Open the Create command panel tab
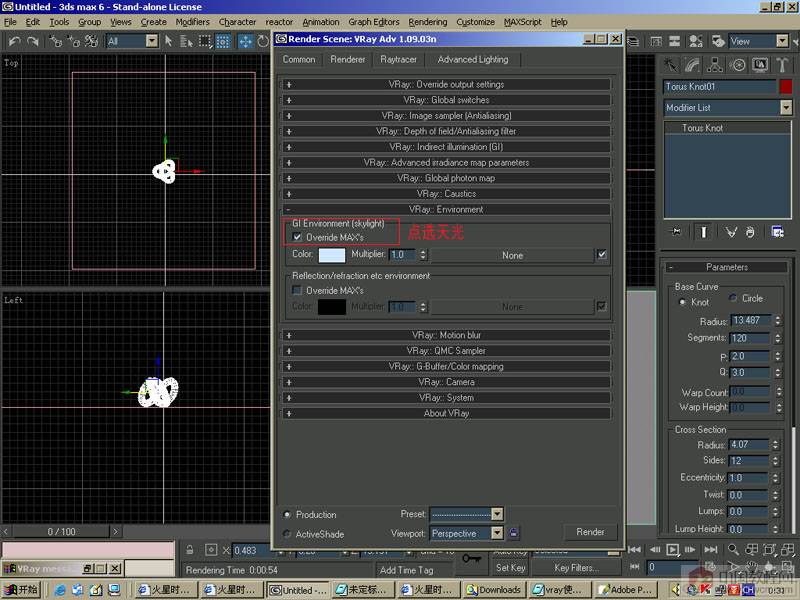Image resolution: width=800 pixels, height=600 pixels. point(670,65)
